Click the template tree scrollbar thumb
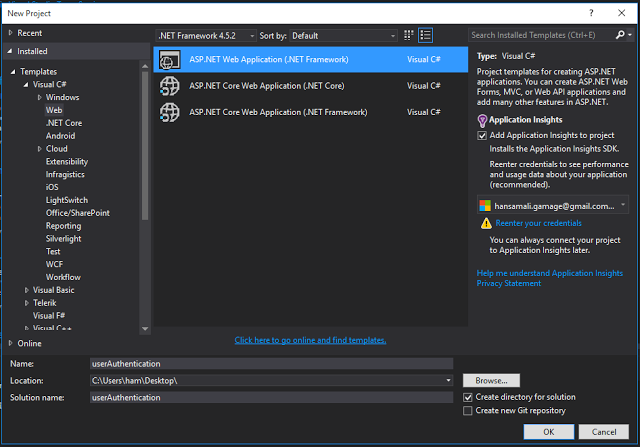640x447 pixels. [145, 146]
